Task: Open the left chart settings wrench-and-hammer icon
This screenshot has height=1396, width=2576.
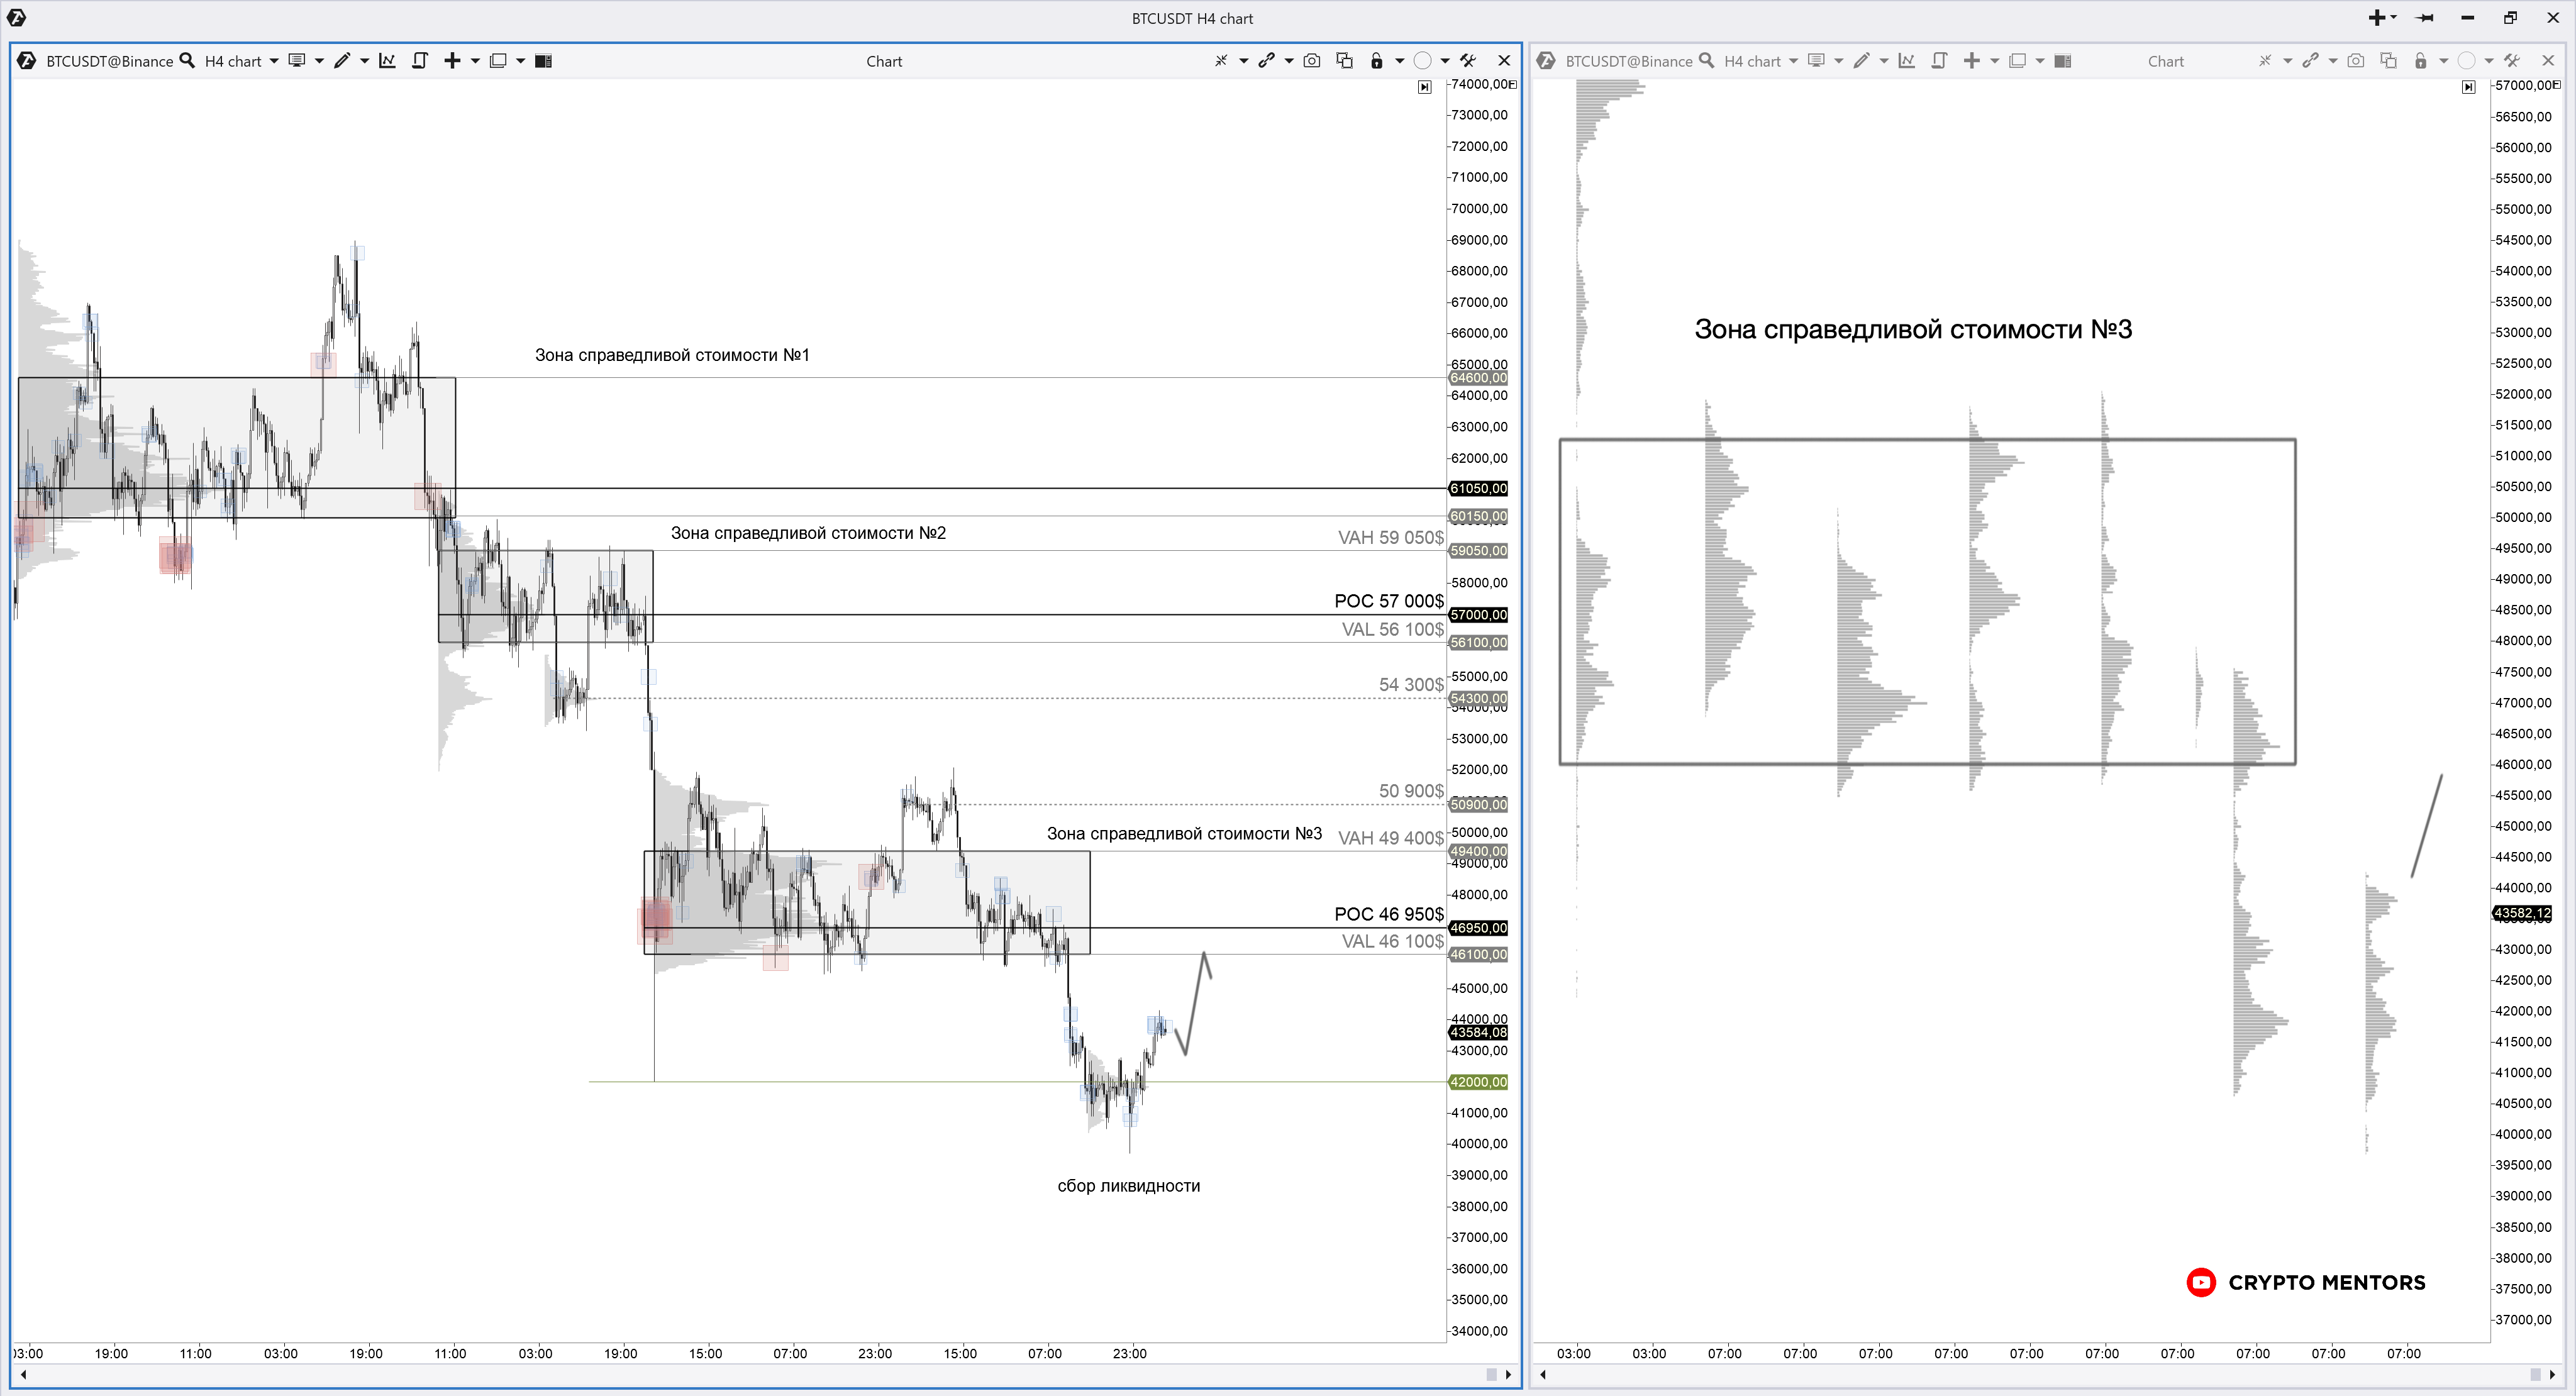Action: (x=1468, y=61)
